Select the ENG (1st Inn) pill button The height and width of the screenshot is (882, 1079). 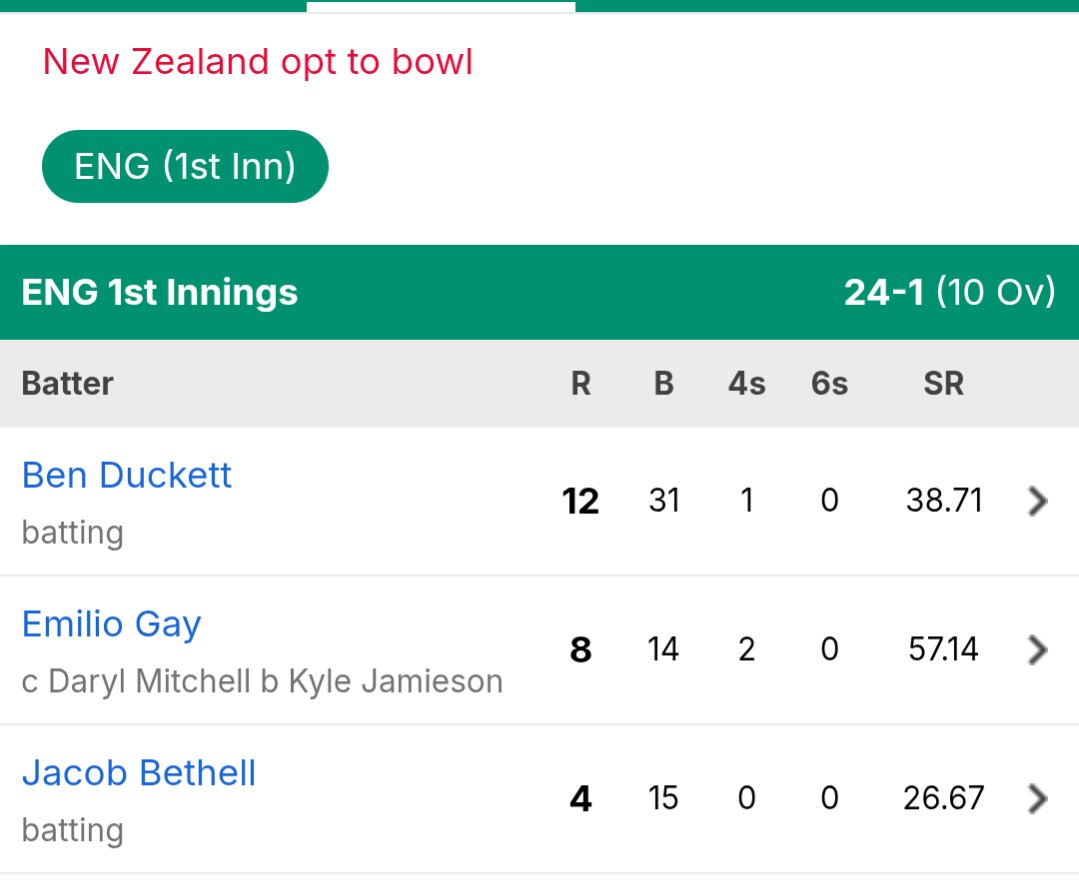[185, 166]
